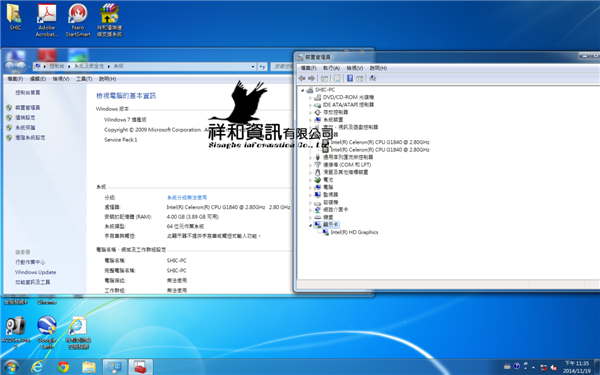Screen dimensions: 600x375
Task: Expand the network adapters node
Action: [310, 210]
